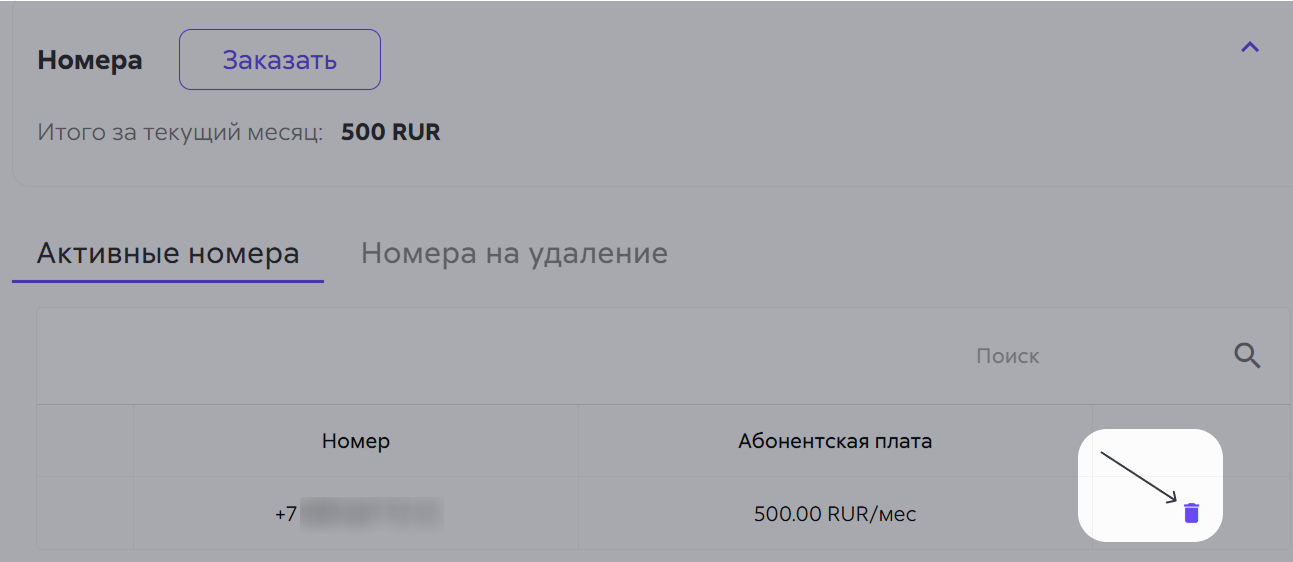Select the 500 RUR monthly total value

pyautogui.click(x=391, y=132)
